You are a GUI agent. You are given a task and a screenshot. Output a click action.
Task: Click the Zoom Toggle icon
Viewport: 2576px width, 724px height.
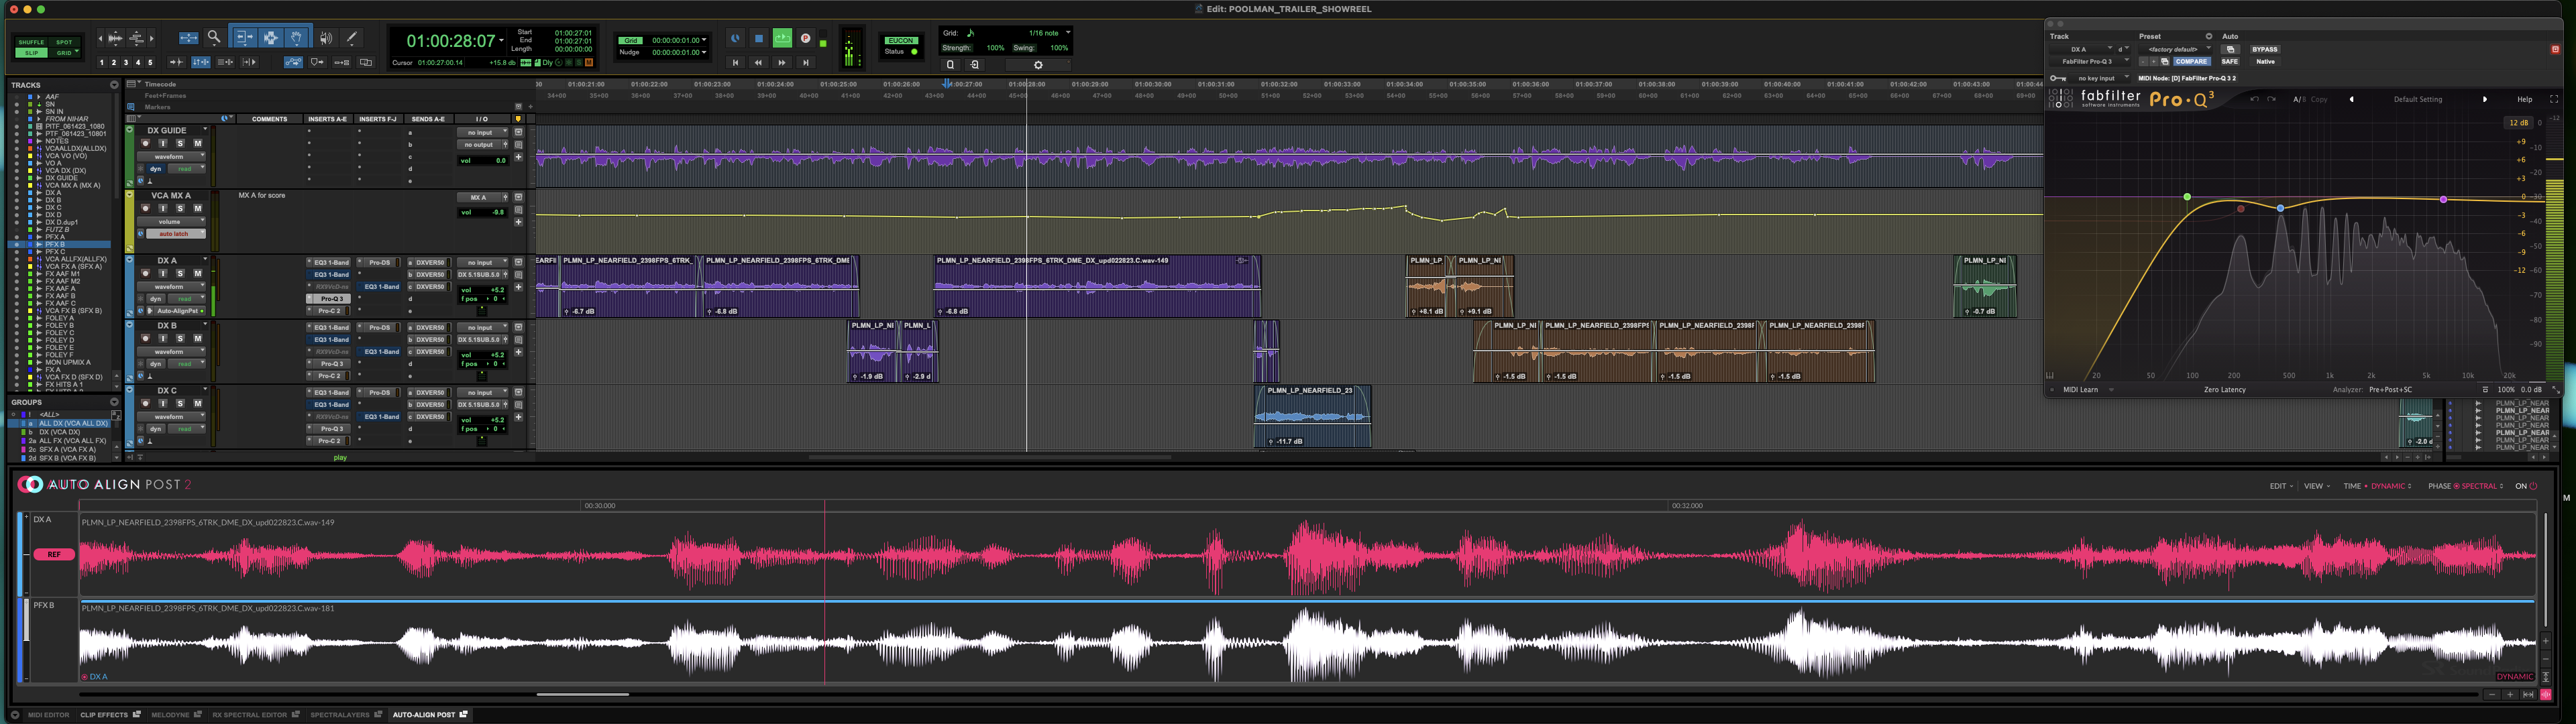coord(189,38)
